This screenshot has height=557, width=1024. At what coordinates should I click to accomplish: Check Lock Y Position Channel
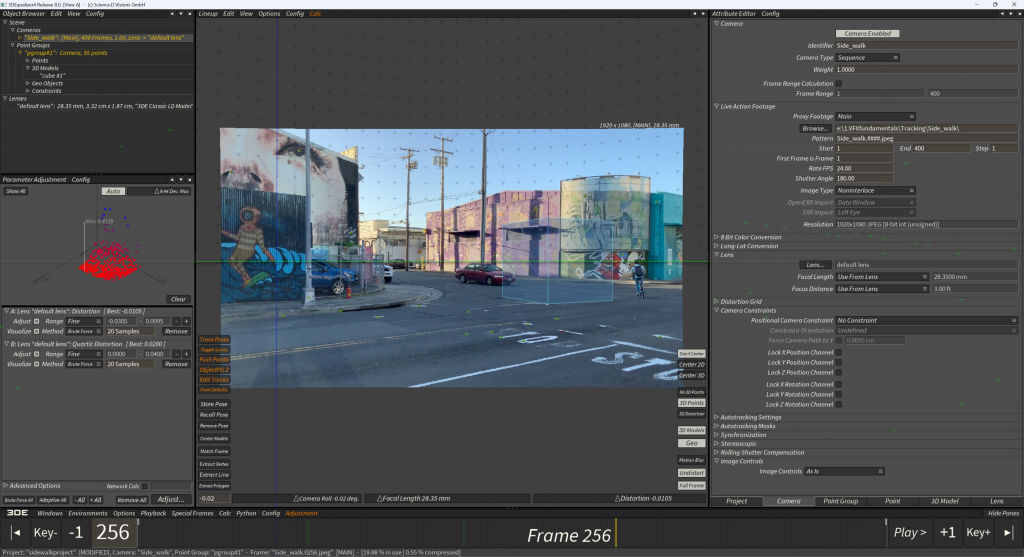tap(839, 362)
